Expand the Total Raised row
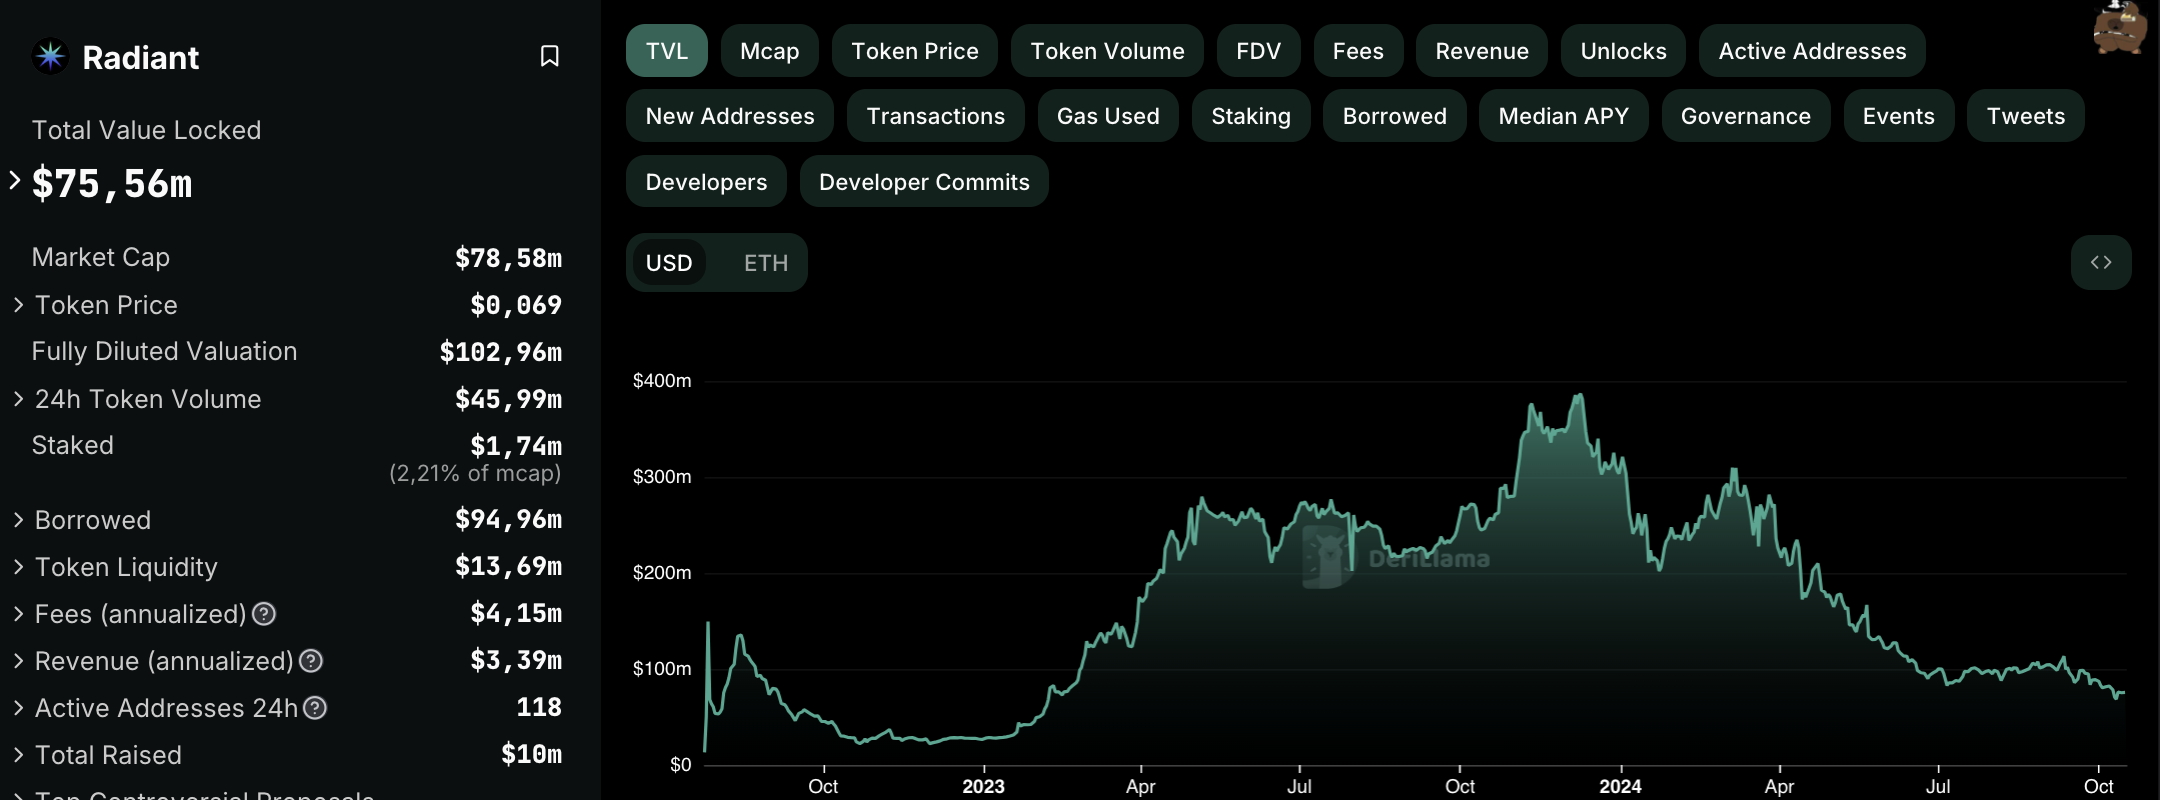This screenshot has width=2160, height=800. (18, 755)
